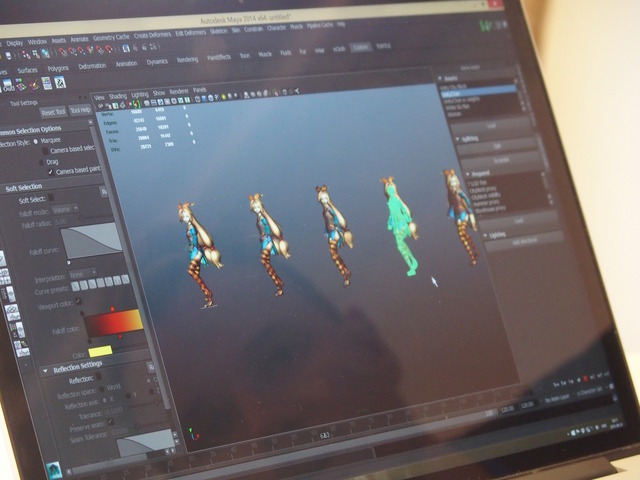
Task: Choose the first curve preset thumbnail
Action: click(x=76, y=287)
